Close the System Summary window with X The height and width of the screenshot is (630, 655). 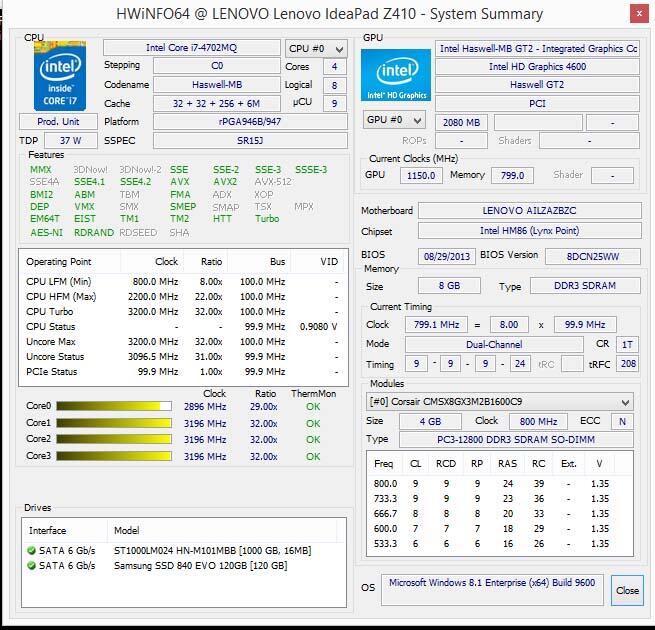tap(639, 14)
